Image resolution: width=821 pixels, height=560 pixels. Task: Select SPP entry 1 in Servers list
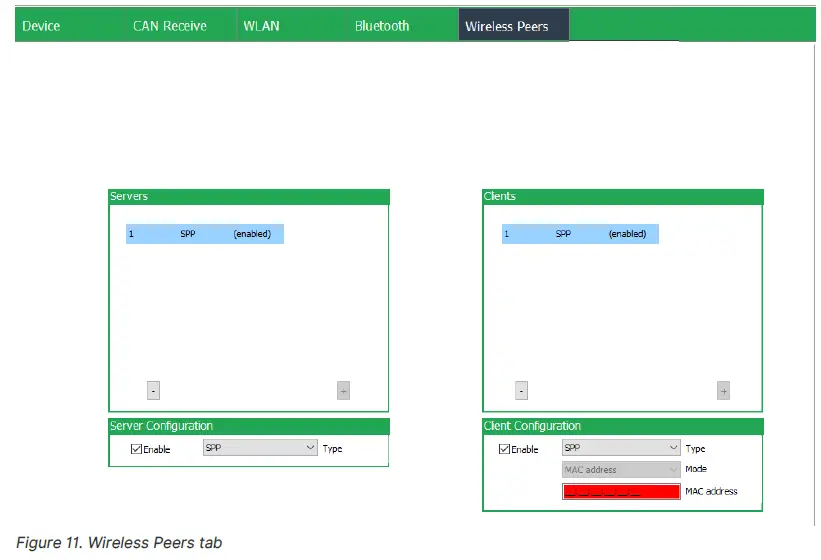(205, 234)
